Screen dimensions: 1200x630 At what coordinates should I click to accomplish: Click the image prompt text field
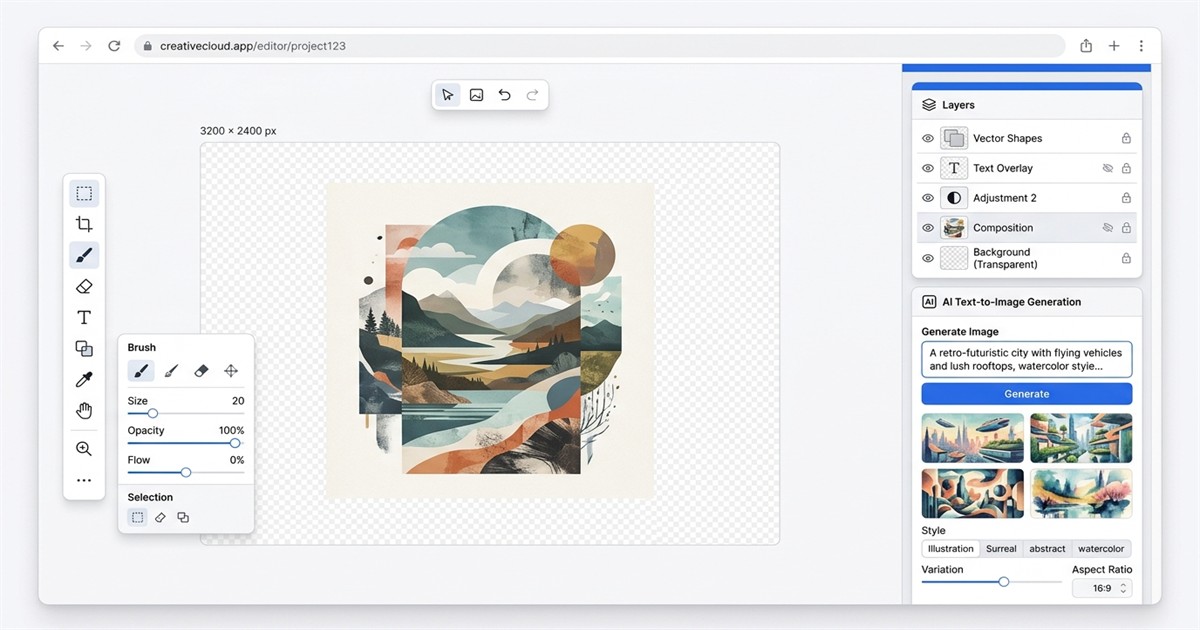(x=1027, y=359)
